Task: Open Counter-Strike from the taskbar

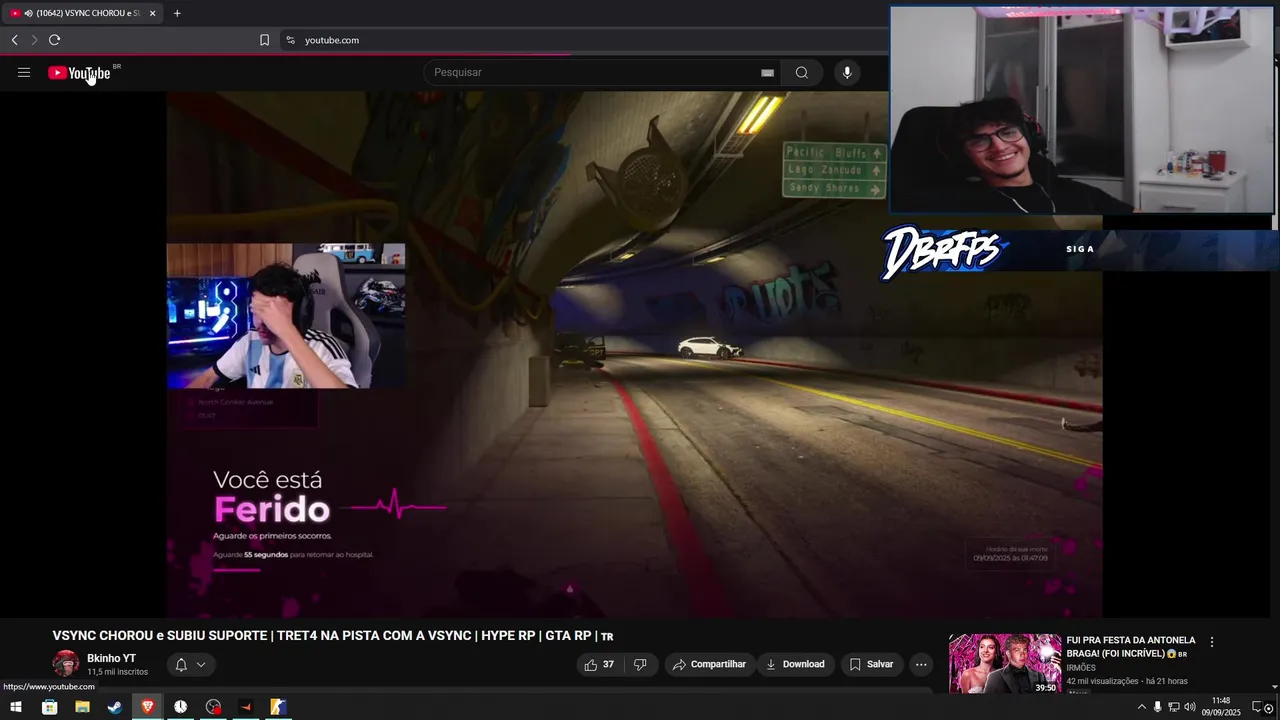Action: pos(279,707)
